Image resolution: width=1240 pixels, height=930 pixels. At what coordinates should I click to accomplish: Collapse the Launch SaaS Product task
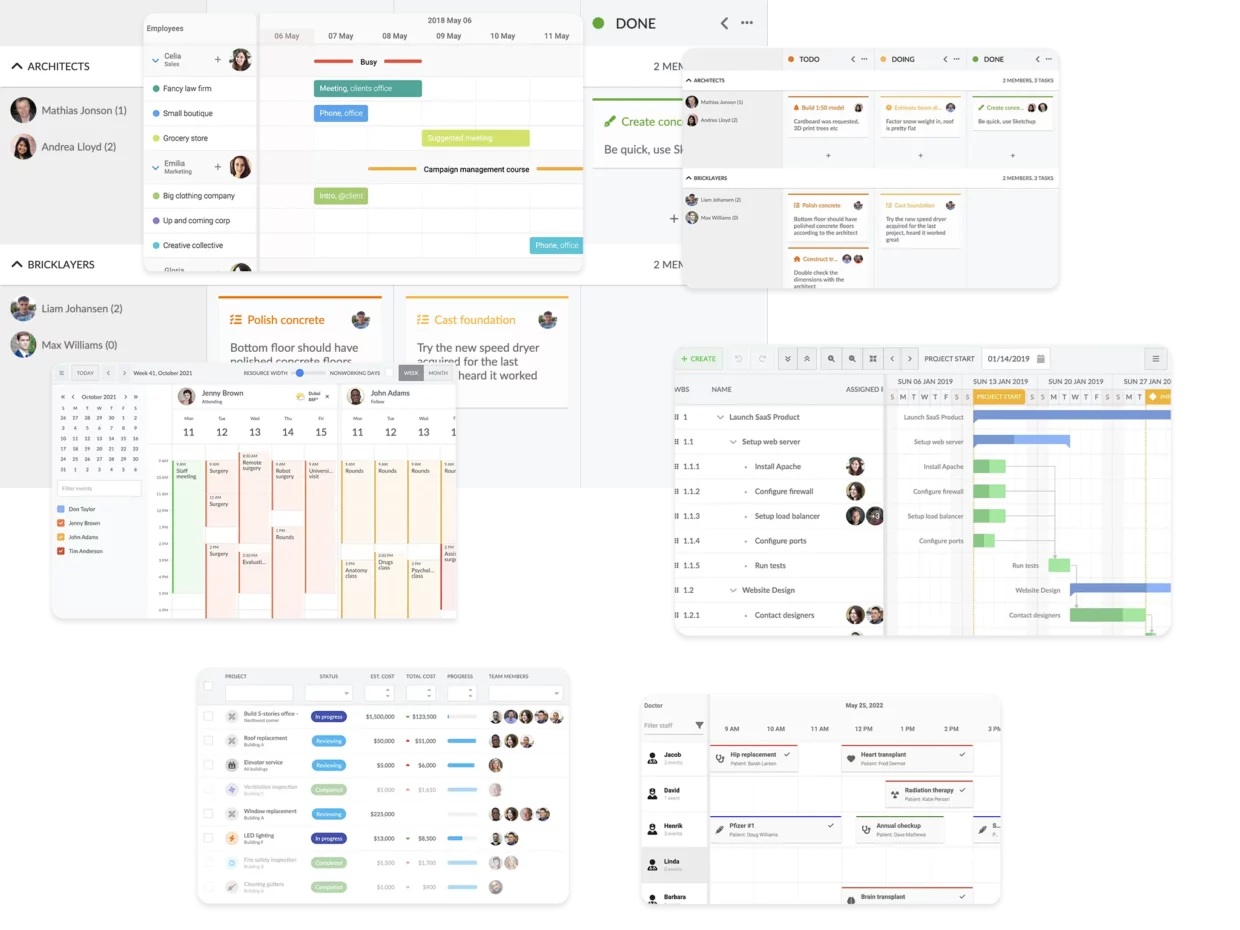(x=720, y=417)
